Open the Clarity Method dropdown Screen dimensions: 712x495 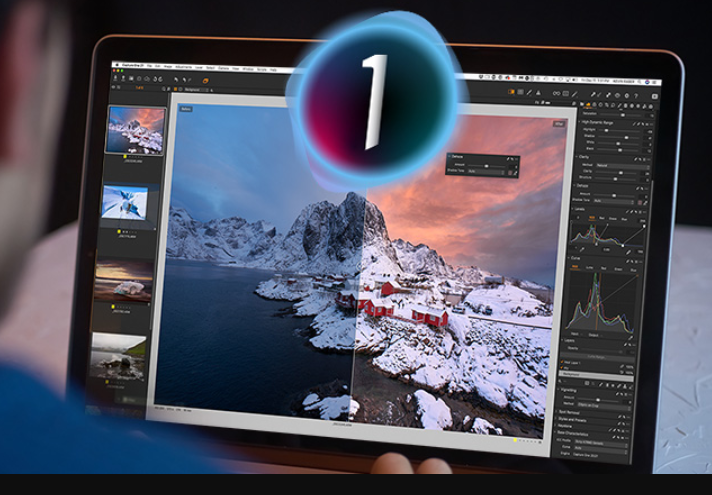(622, 166)
